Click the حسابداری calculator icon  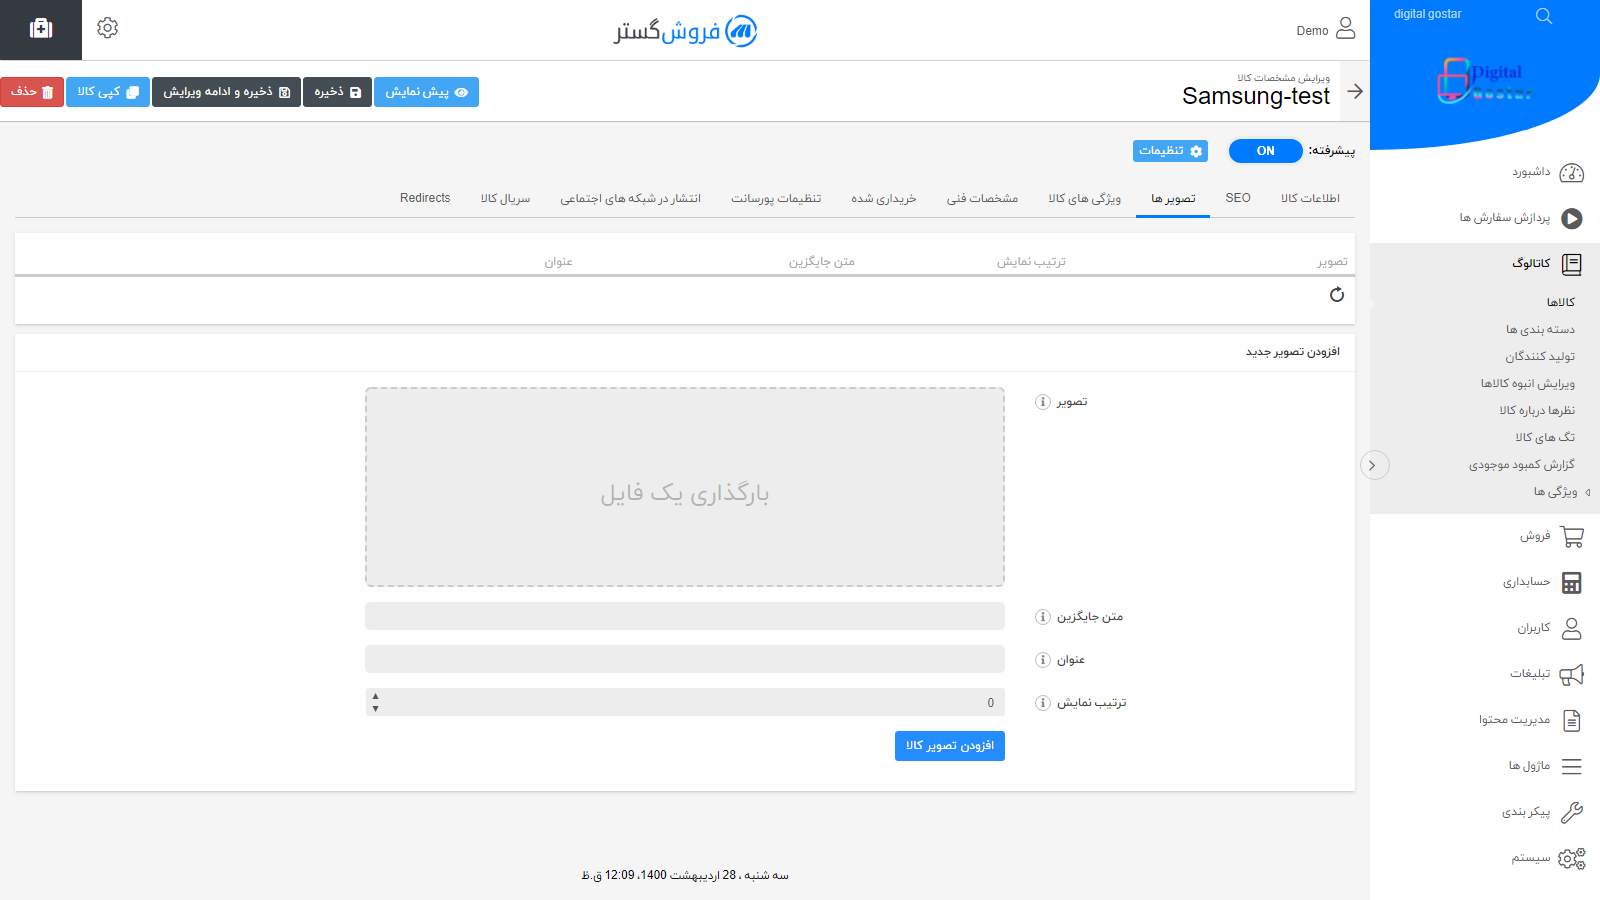(1572, 582)
